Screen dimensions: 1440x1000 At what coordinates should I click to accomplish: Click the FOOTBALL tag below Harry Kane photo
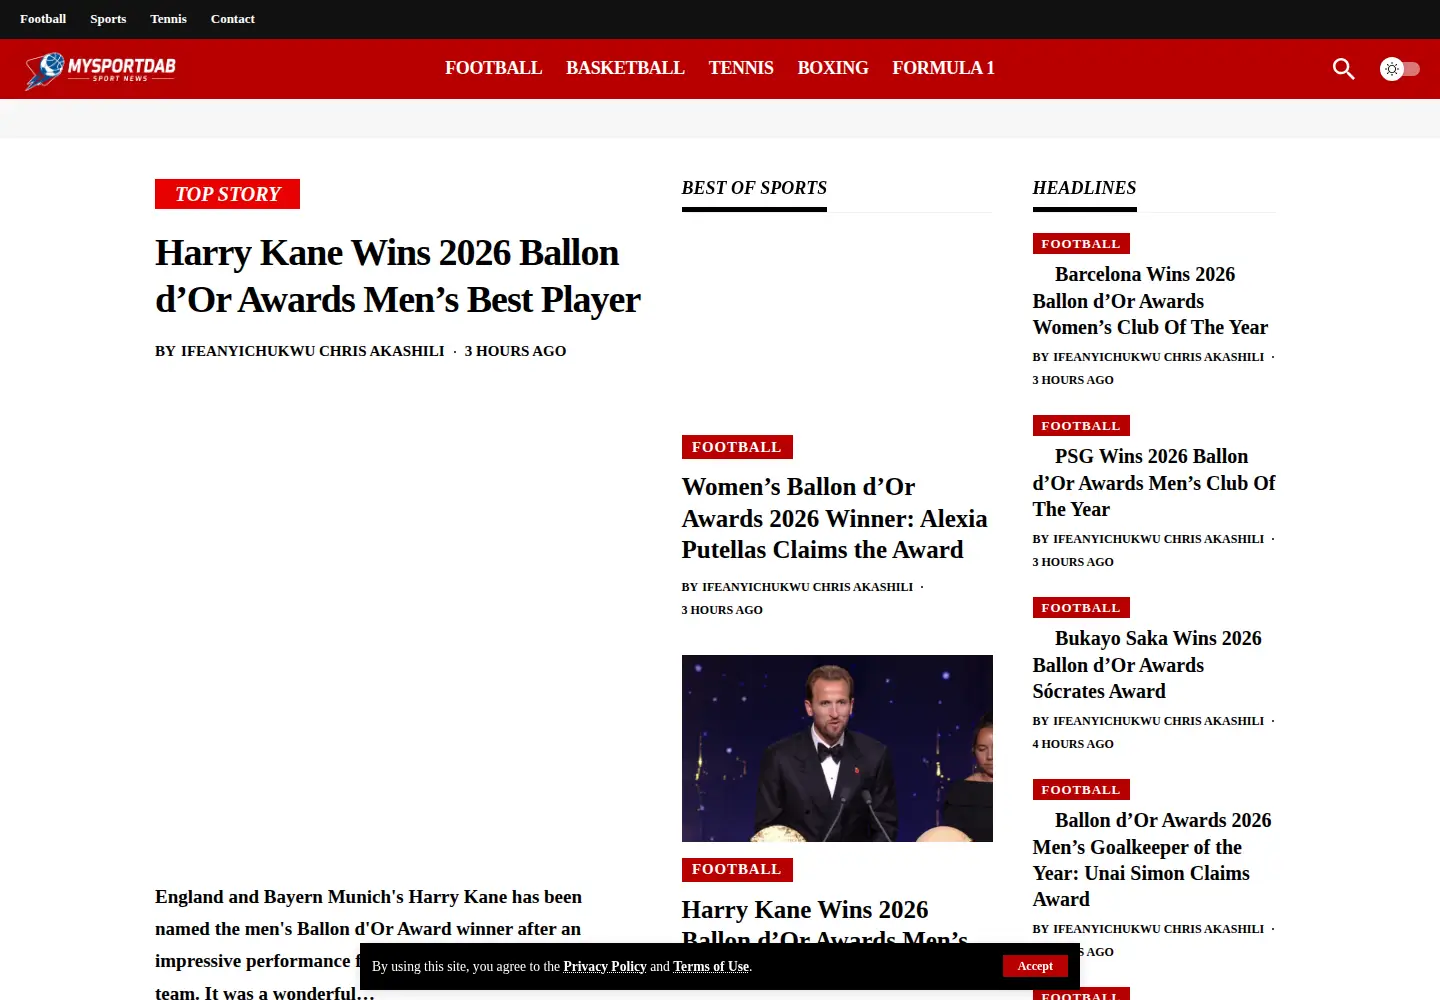(x=737, y=870)
